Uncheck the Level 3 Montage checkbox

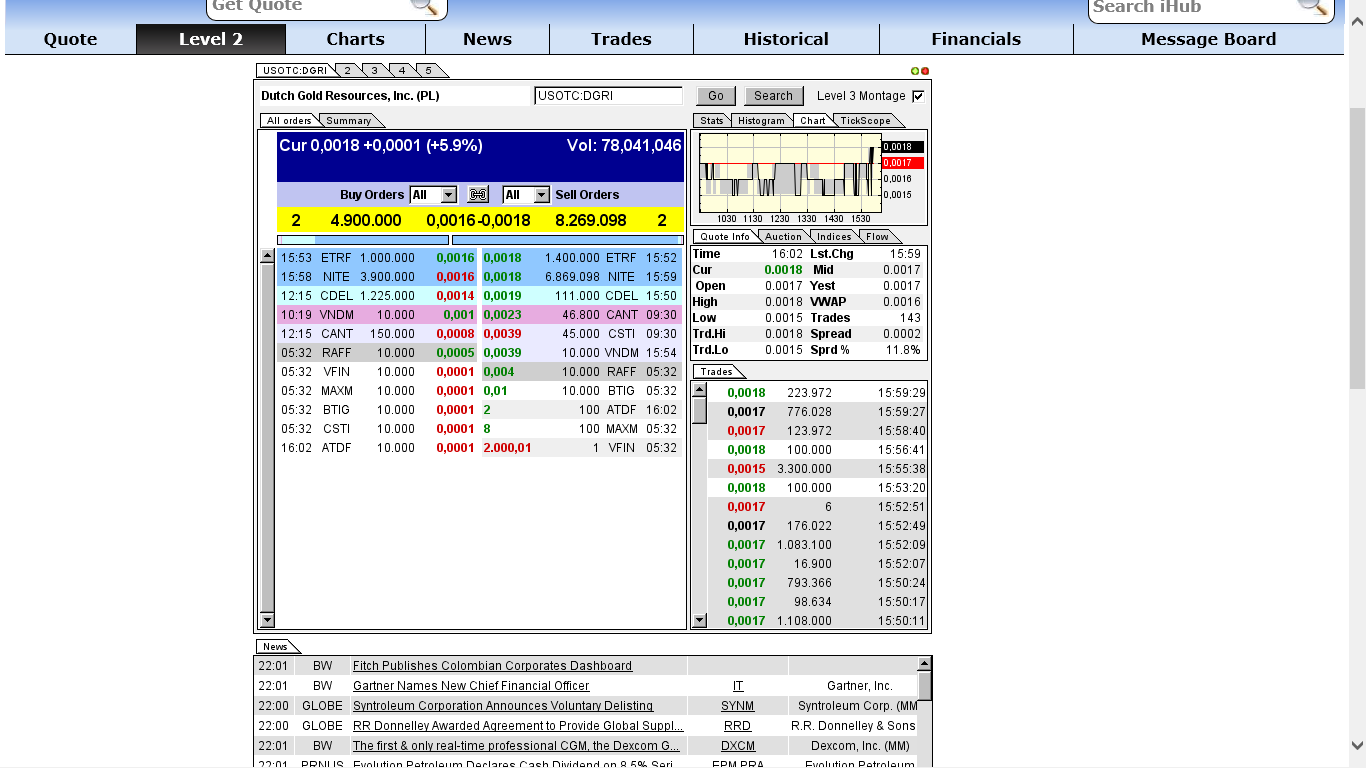(916, 96)
